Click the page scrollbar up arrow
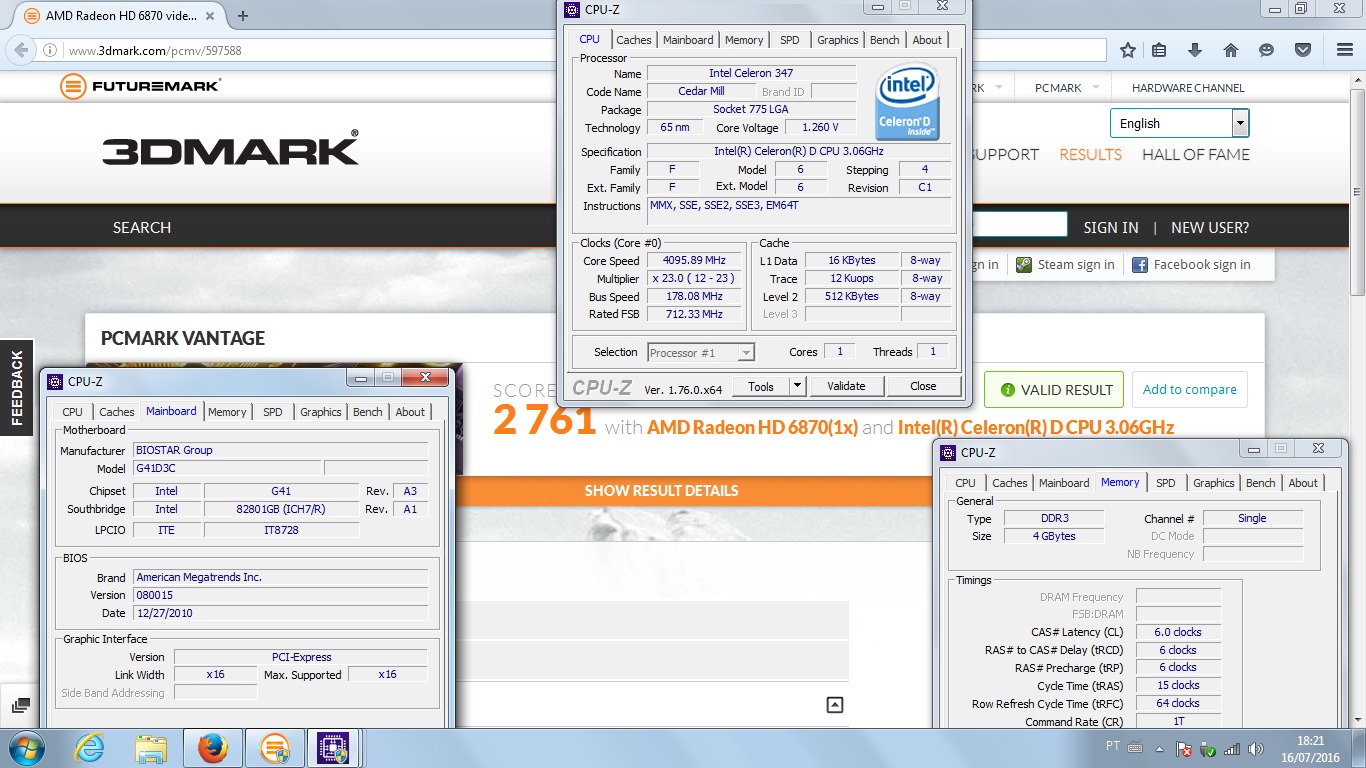Viewport: 1366px width, 768px height. (1357, 80)
